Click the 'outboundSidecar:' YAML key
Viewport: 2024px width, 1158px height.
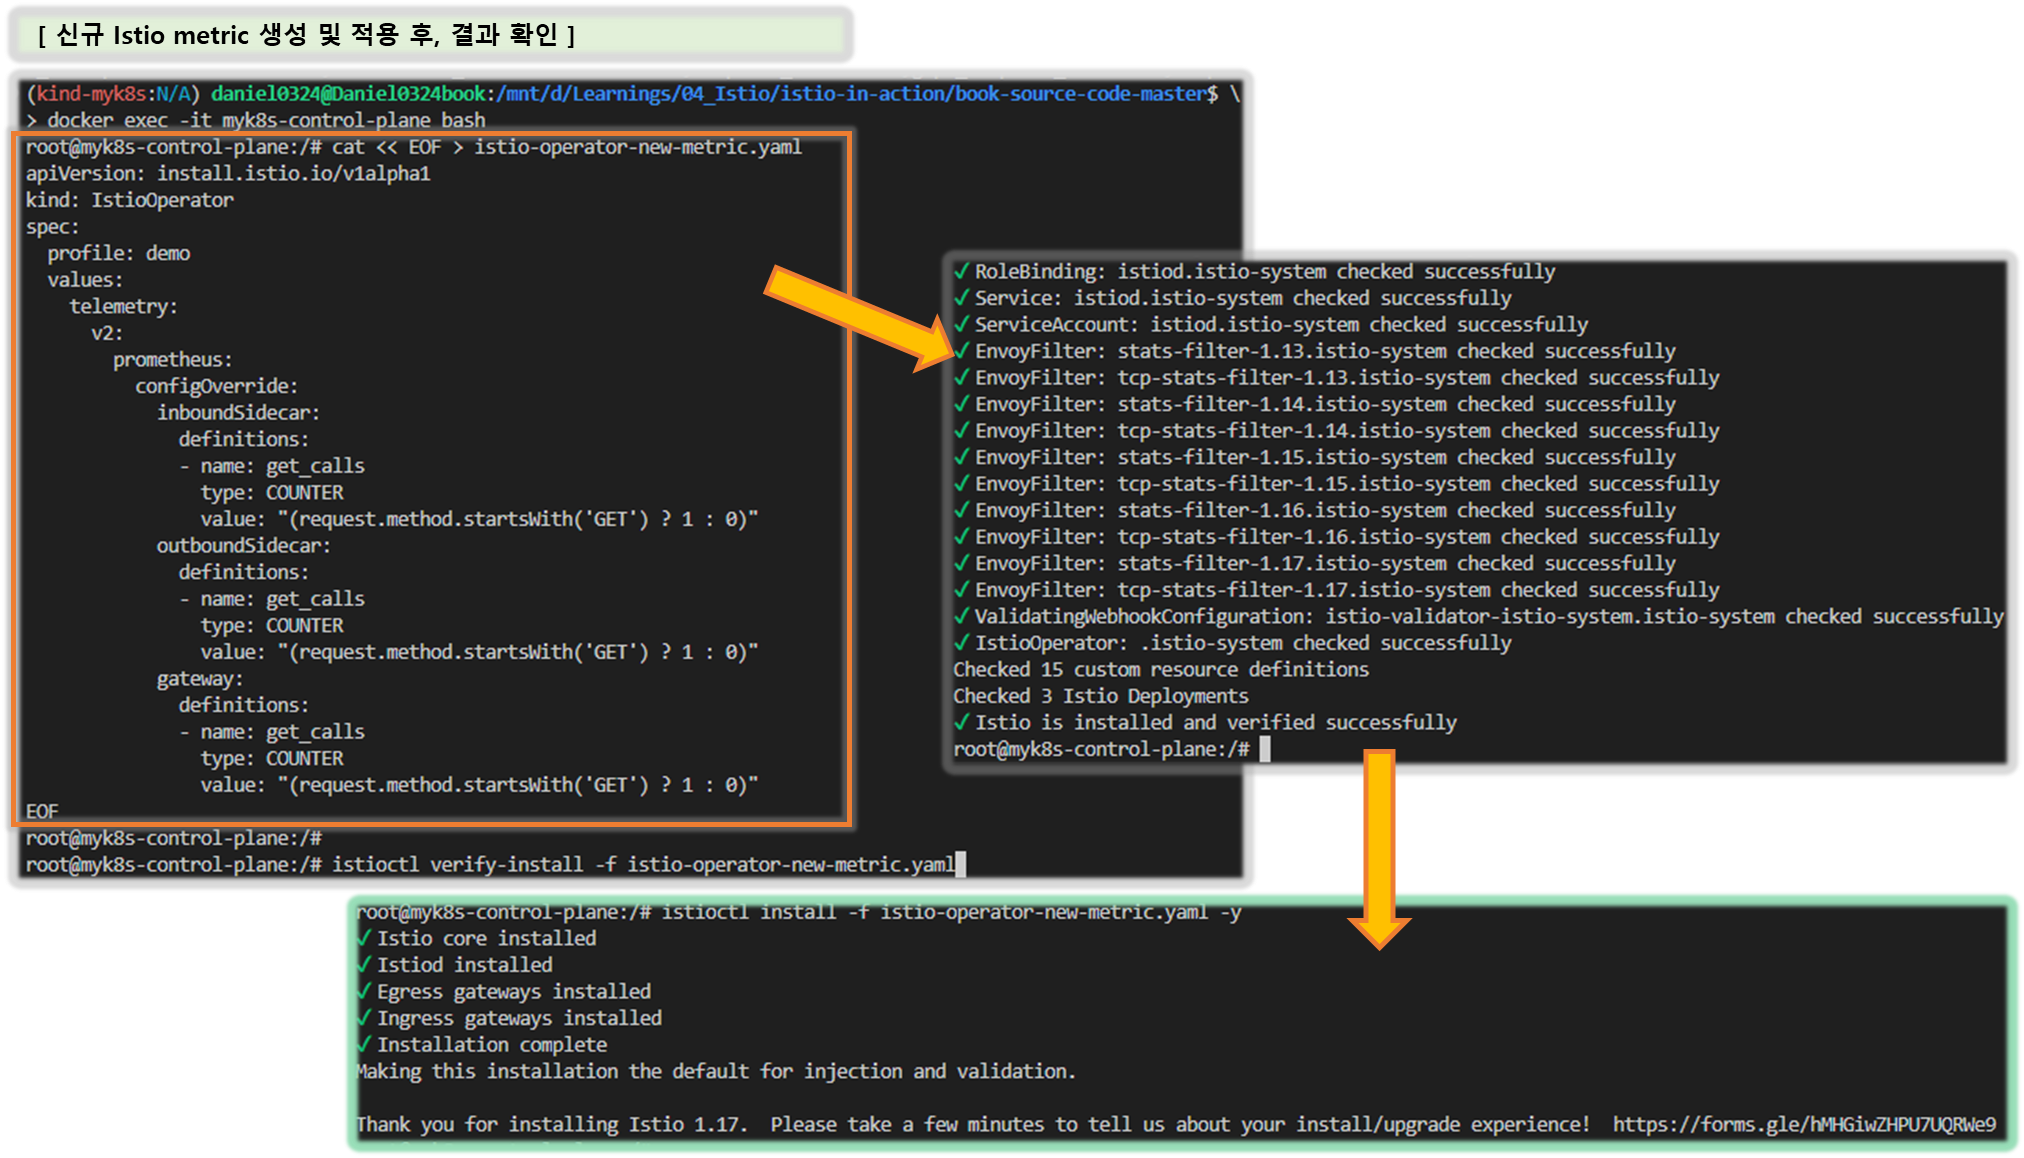[x=243, y=545]
